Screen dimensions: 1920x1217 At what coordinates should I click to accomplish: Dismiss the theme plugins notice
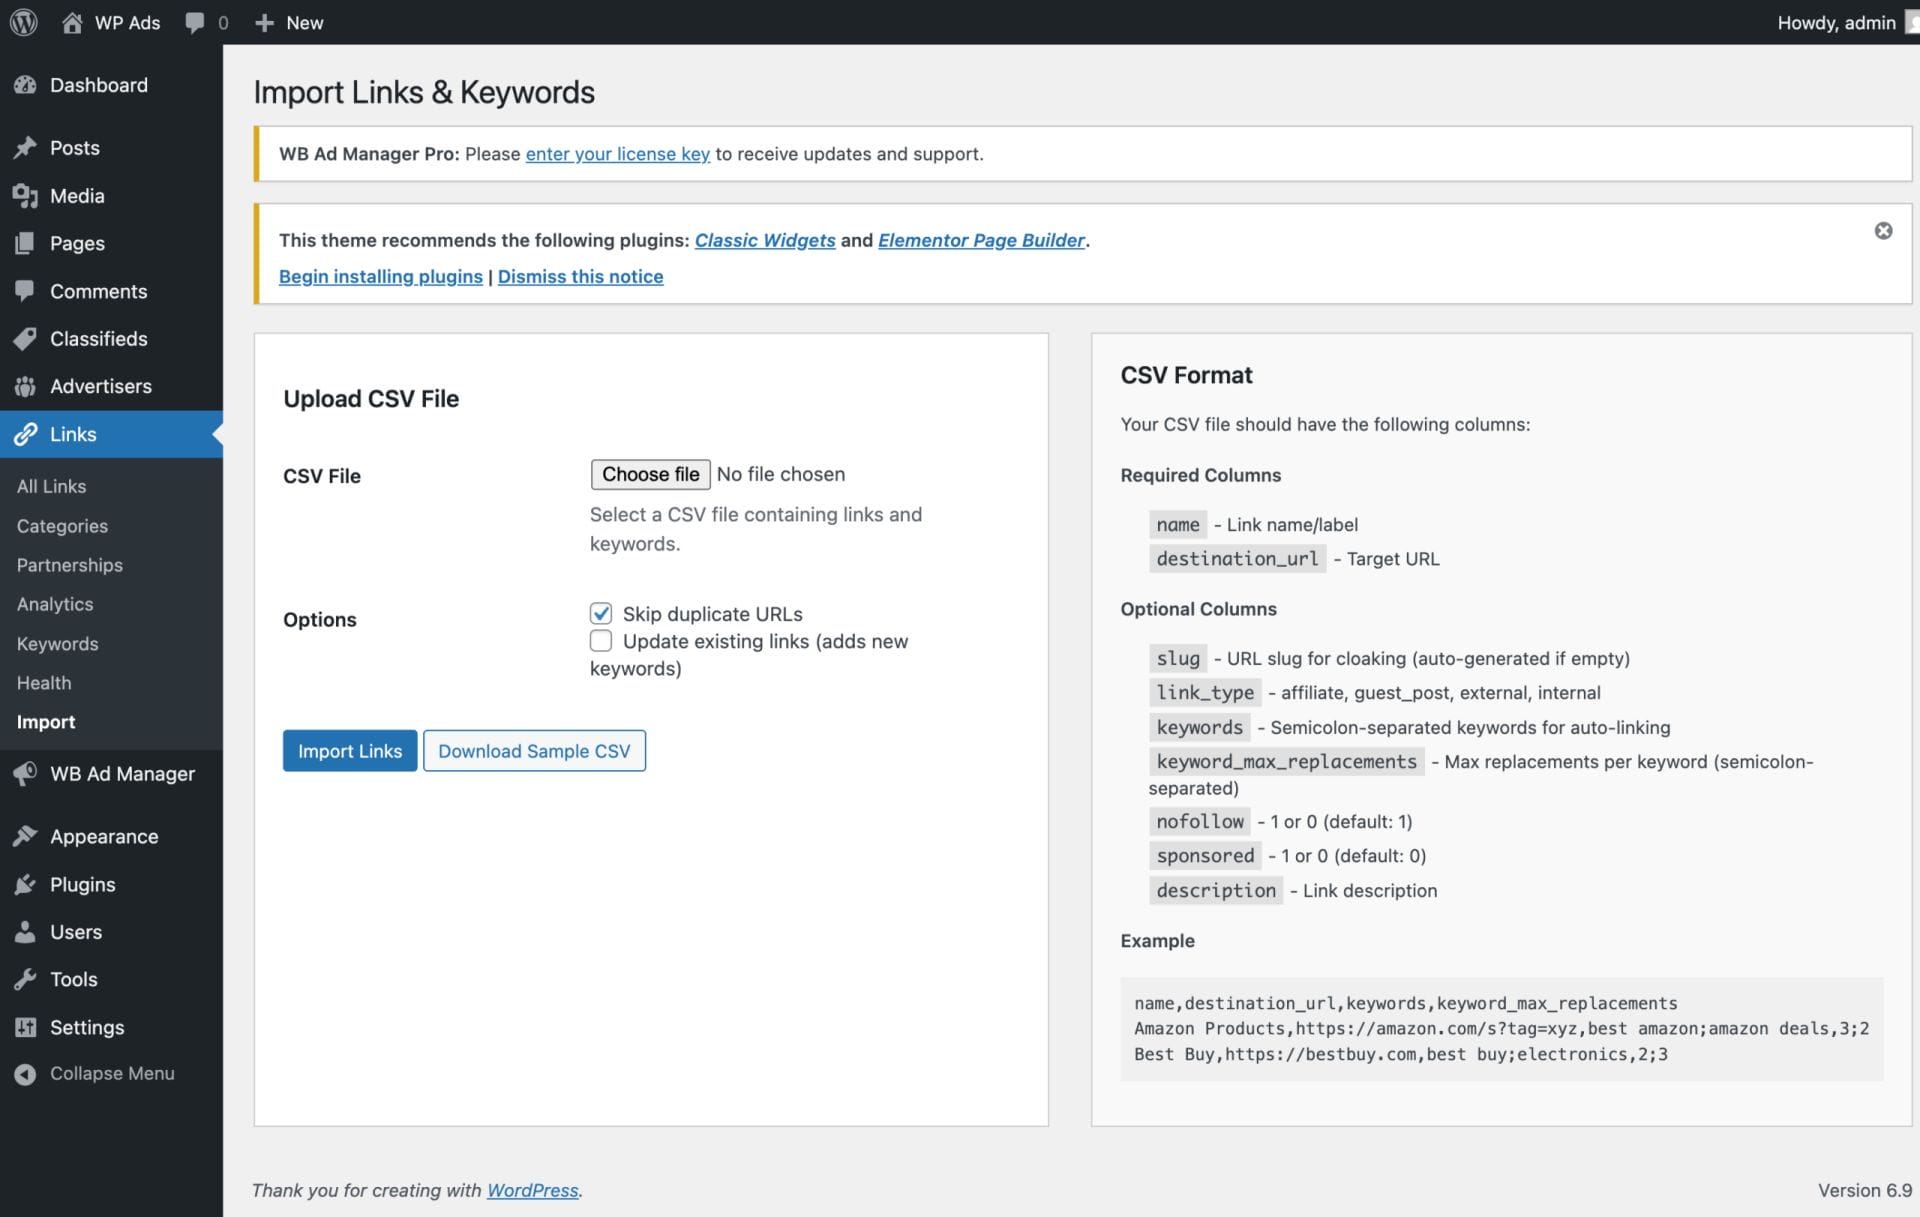click(x=1883, y=231)
